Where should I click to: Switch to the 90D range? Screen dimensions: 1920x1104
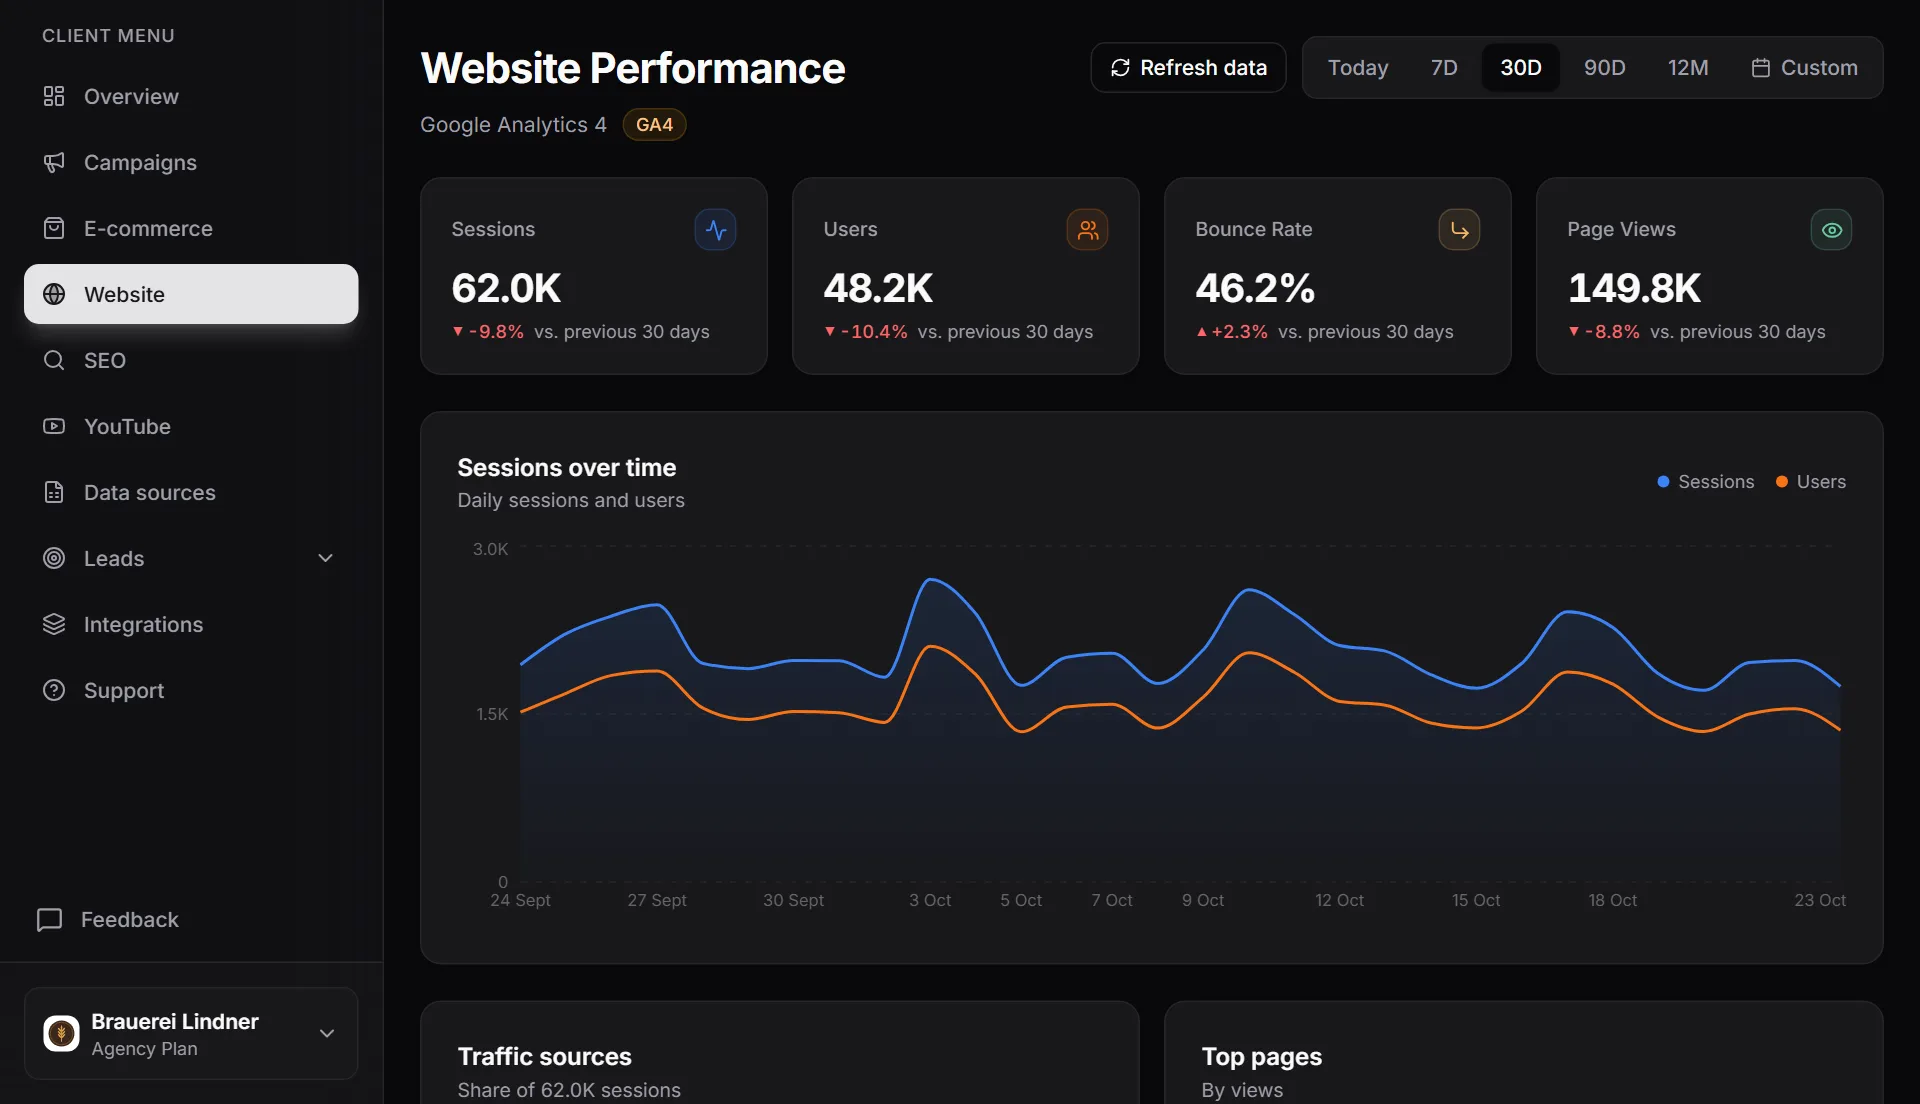point(1605,68)
